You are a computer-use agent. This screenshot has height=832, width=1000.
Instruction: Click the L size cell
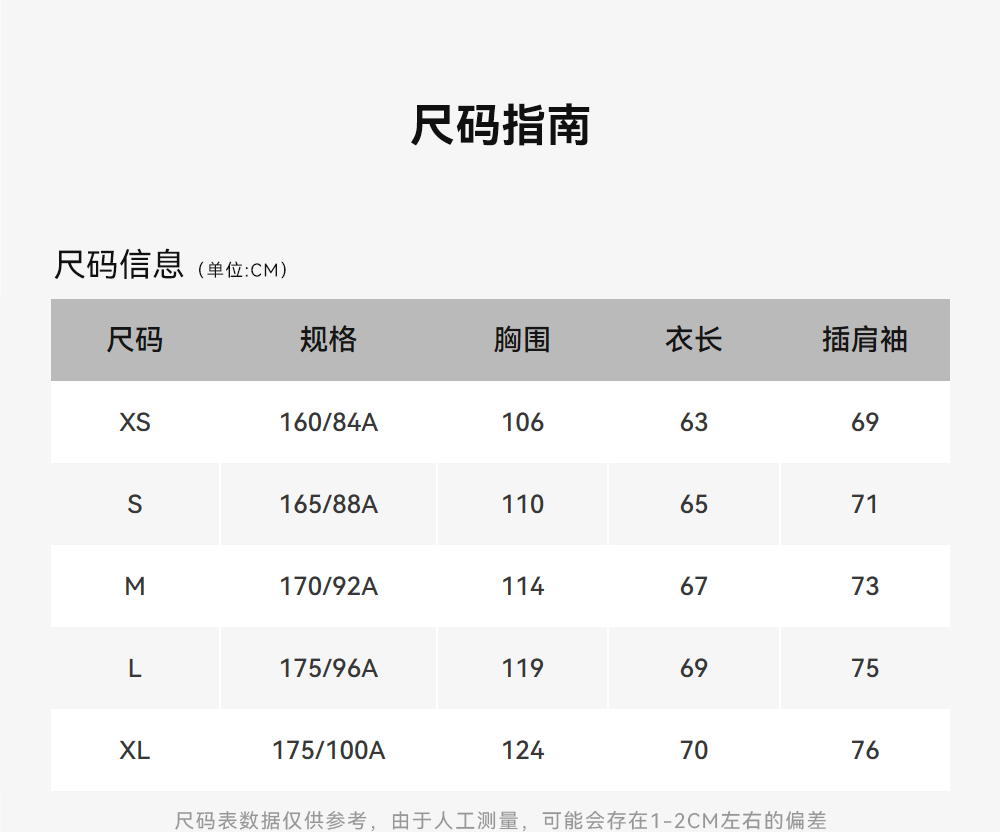point(135,668)
